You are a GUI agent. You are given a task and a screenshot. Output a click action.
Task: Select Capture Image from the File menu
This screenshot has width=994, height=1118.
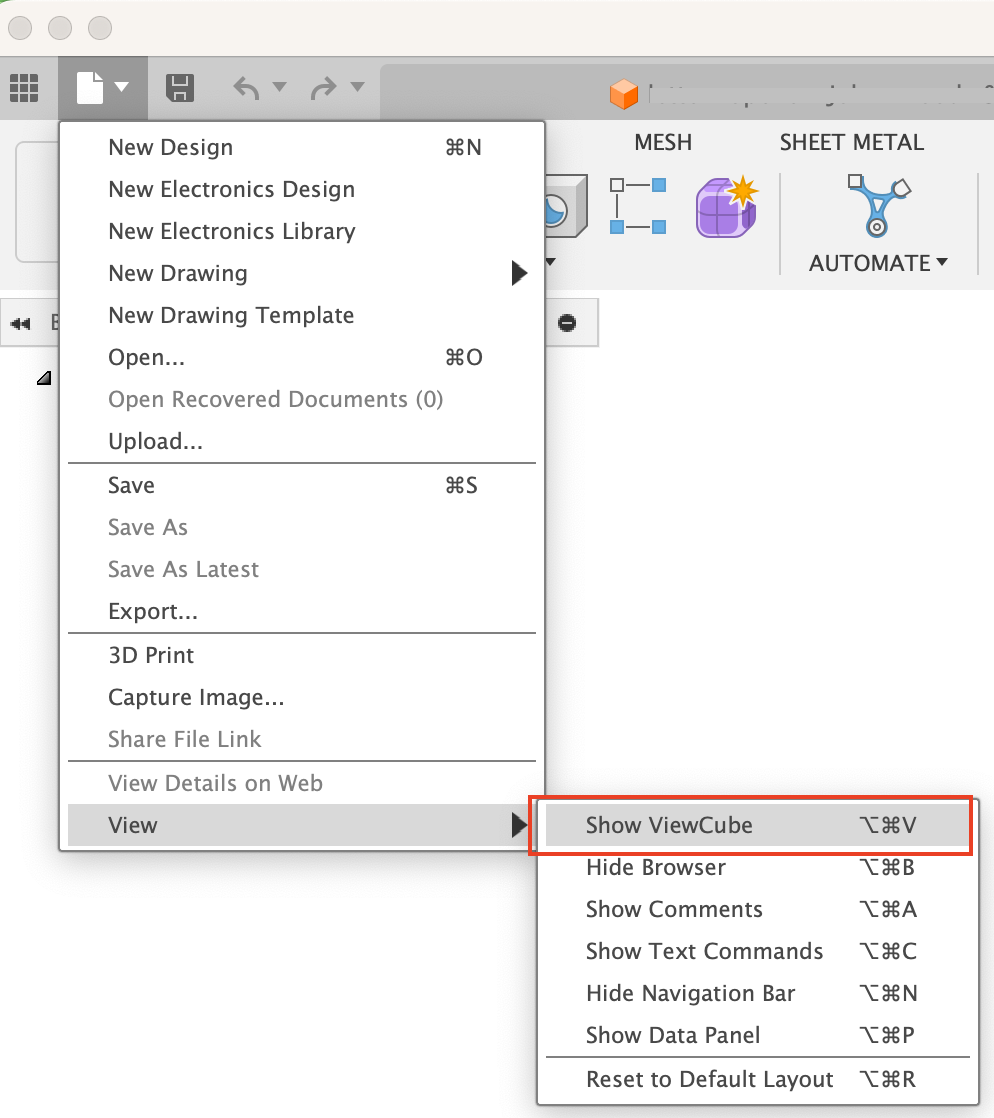(196, 697)
